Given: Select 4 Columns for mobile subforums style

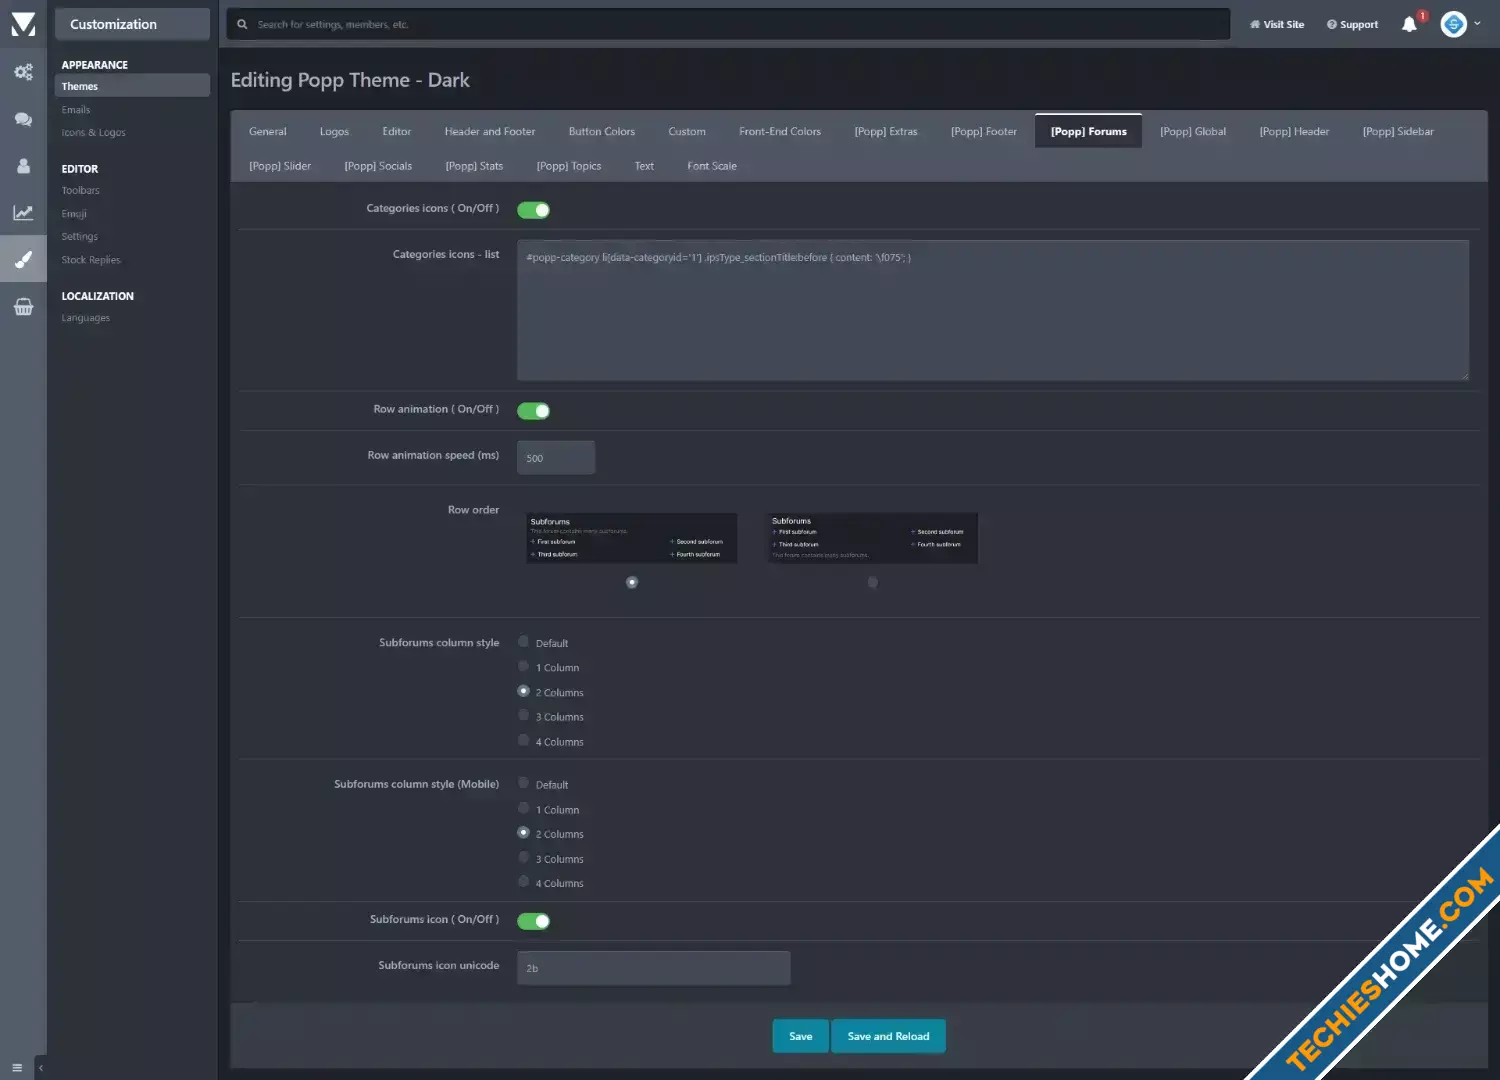Looking at the screenshot, I should 523,881.
